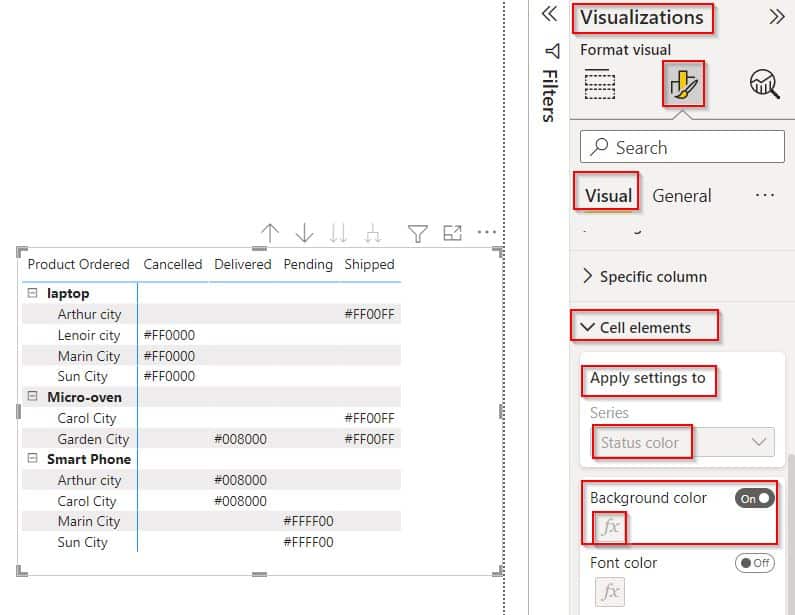This screenshot has width=795, height=615.
Task: Collapse the Visualizations pane with right chevrons
Action: pyautogui.click(x=776, y=17)
